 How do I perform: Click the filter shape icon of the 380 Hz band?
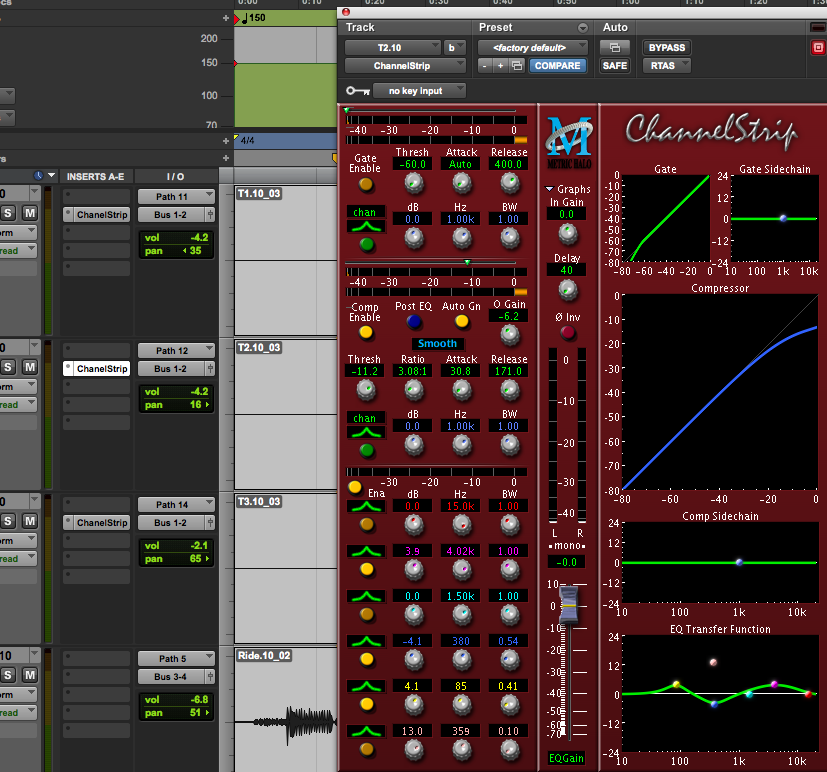point(366,641)
